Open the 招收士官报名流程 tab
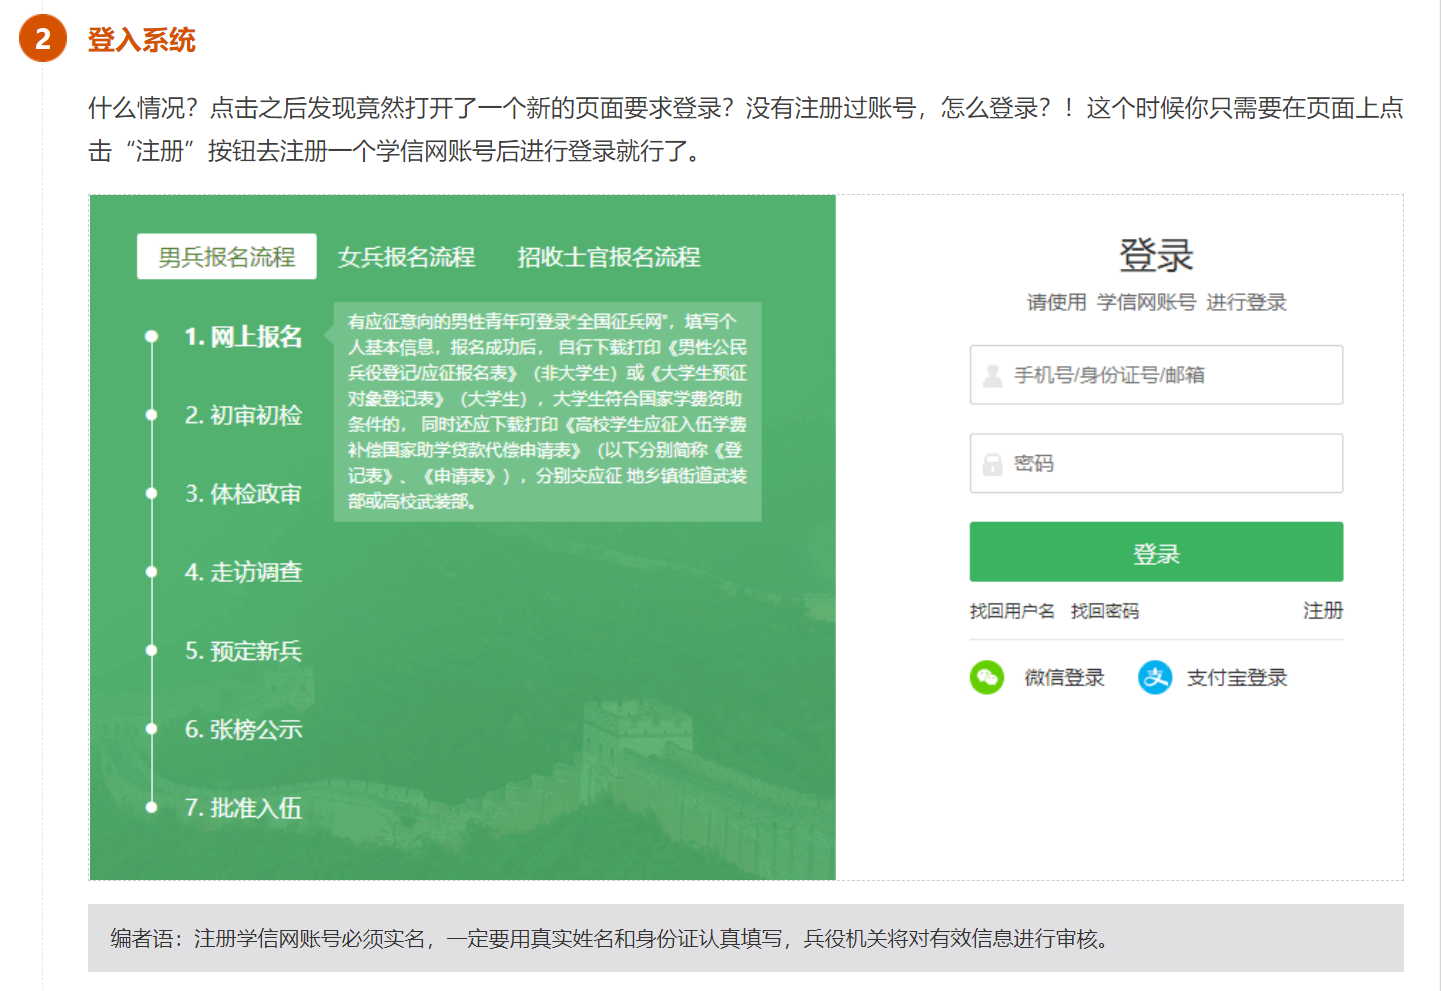 pyautogui.click(x=608, y=257)
